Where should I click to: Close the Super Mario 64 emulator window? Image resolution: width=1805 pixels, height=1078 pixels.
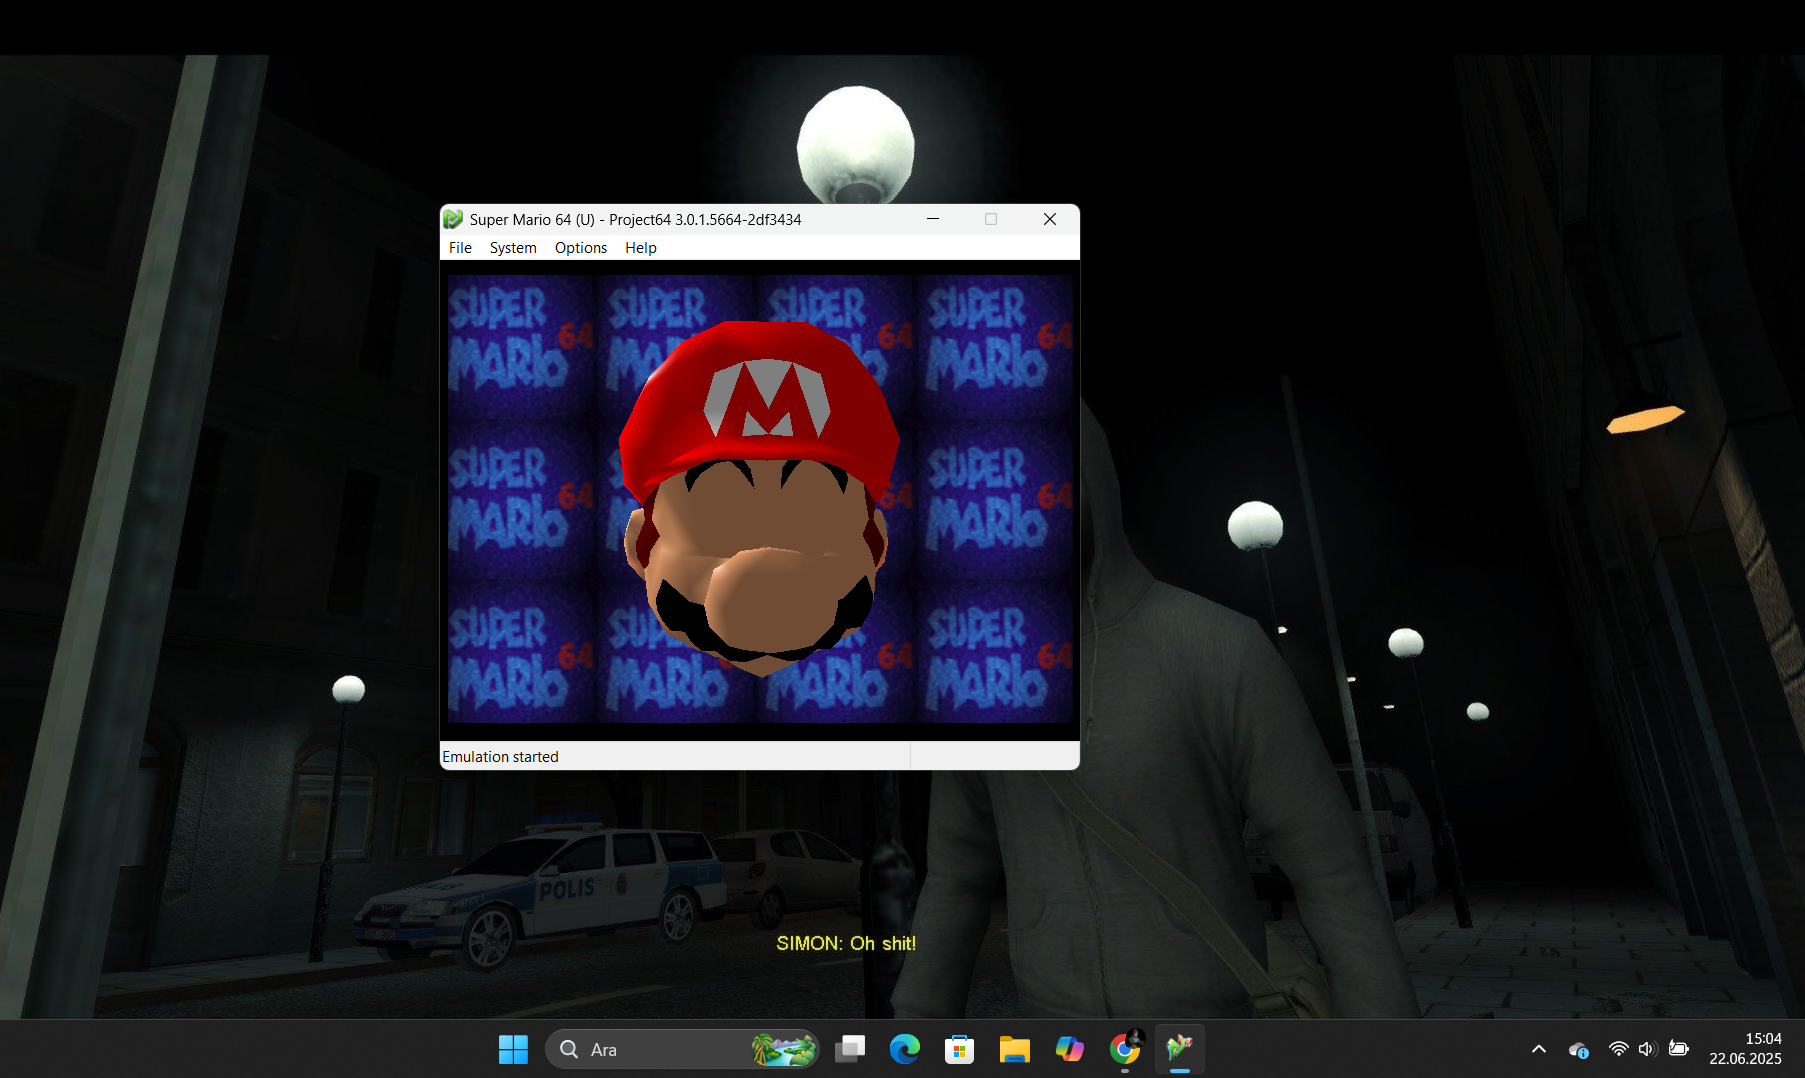point(1050,219)
